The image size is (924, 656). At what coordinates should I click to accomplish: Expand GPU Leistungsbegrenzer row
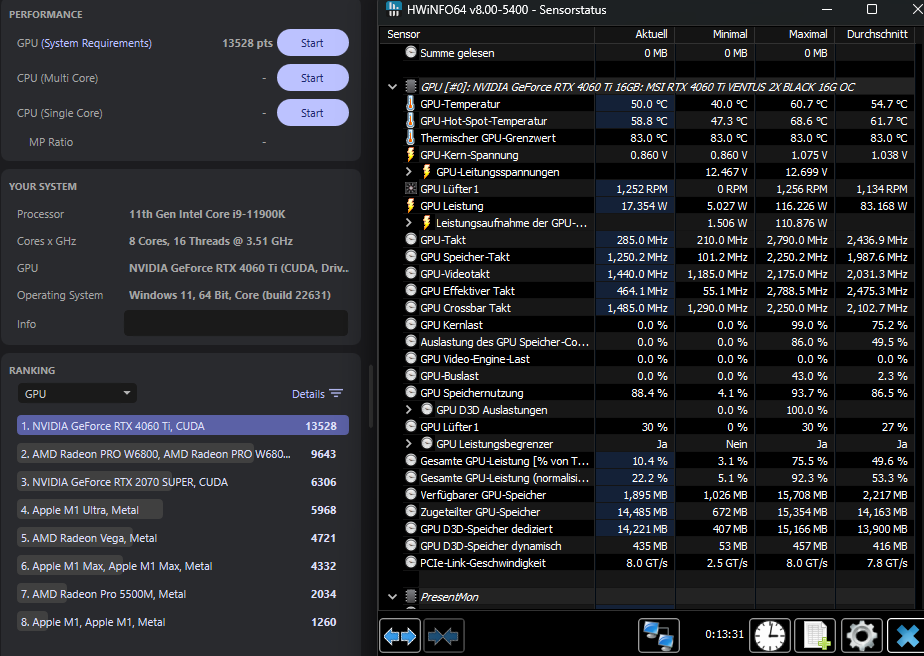pyautogui.click(x=409, y=444)
